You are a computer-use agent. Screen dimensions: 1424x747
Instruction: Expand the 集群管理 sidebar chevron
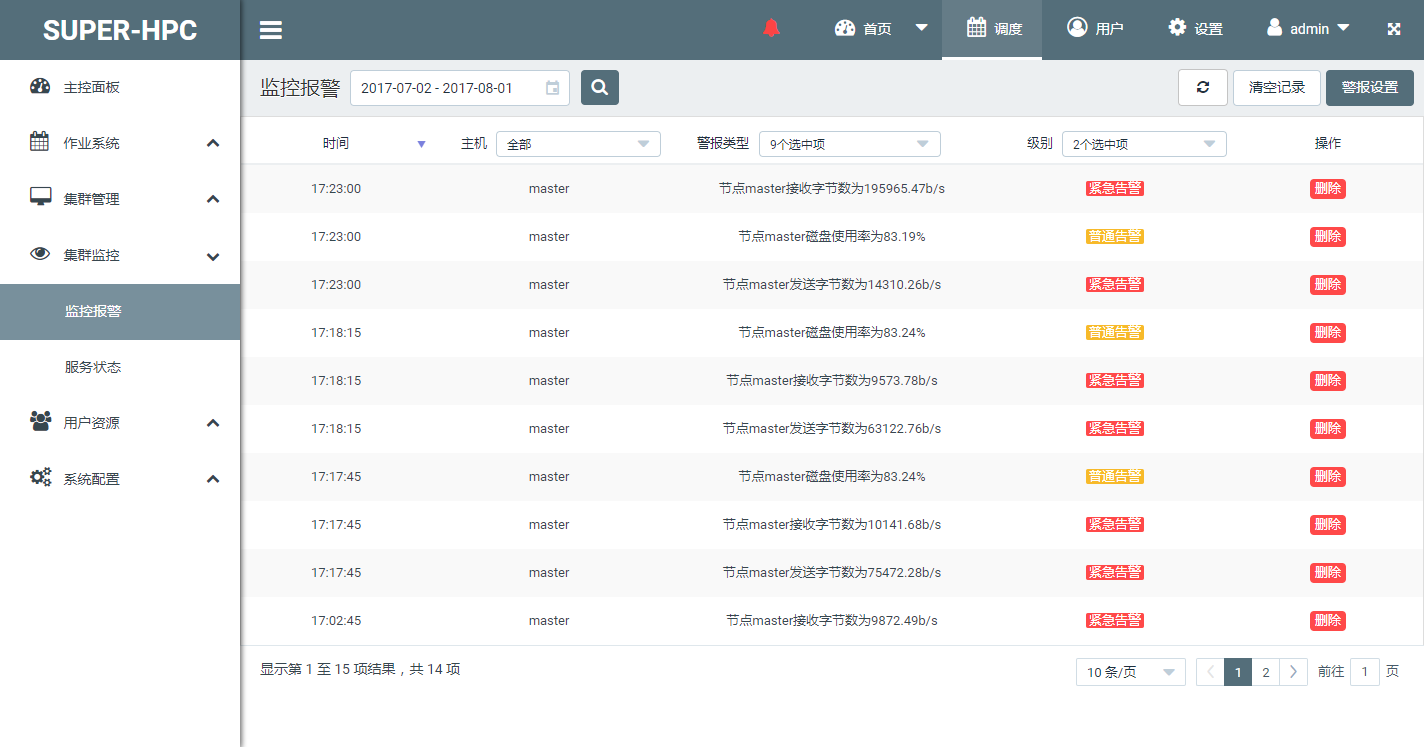pos(213,199)
